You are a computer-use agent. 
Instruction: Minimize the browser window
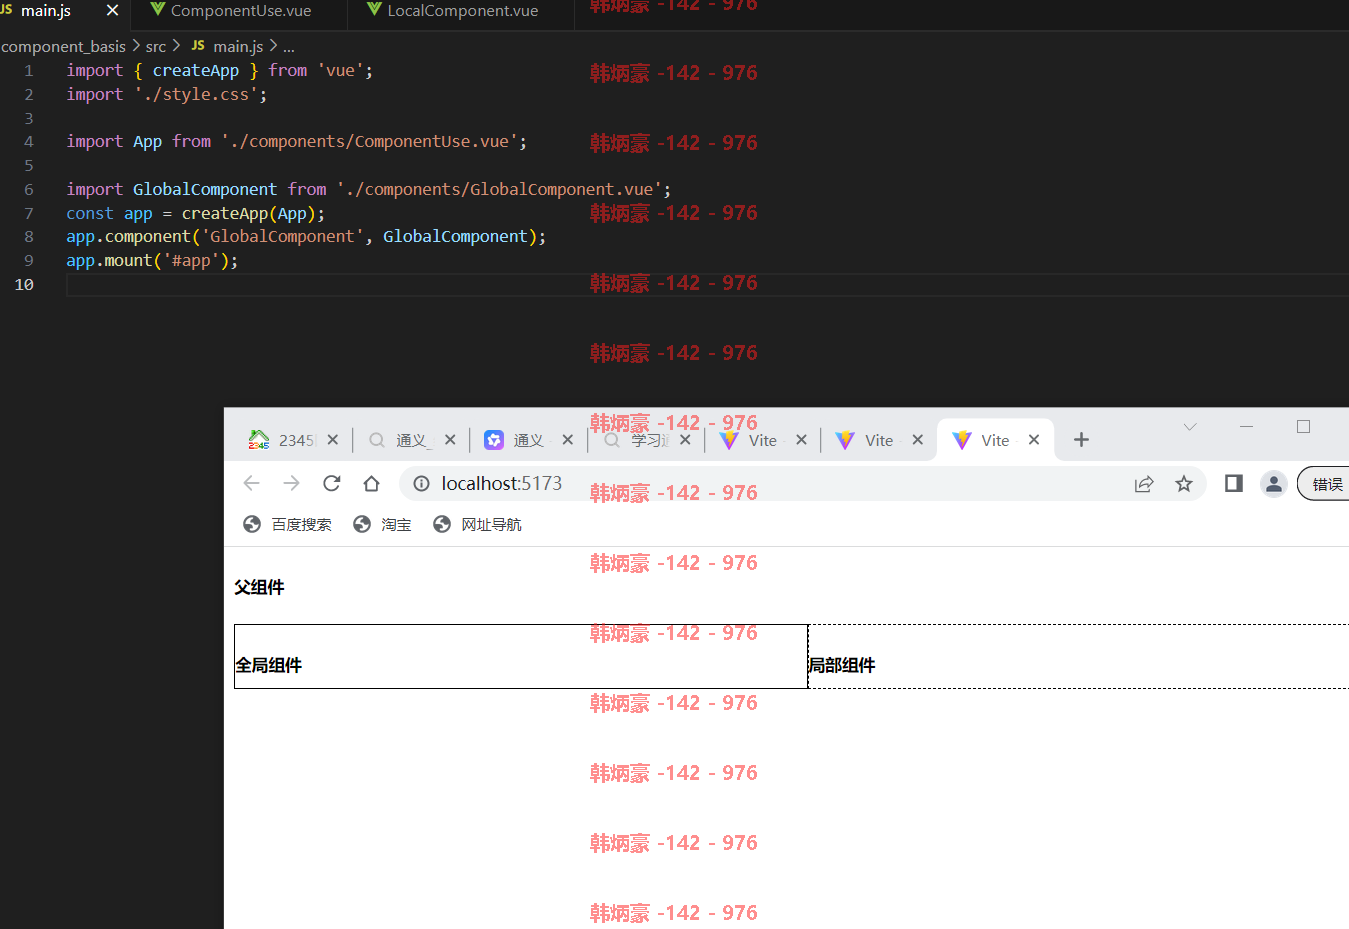pos(1246,427)
